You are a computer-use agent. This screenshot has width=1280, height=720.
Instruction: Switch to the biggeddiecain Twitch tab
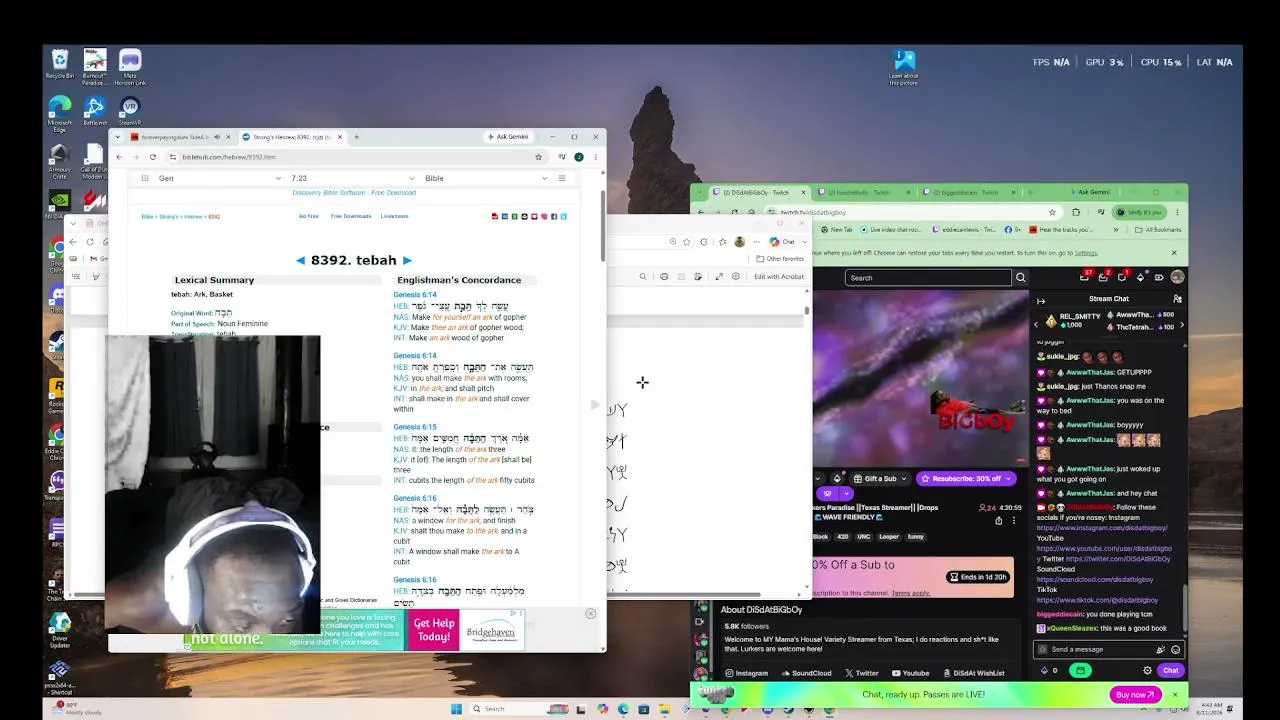tap(966, 192)
